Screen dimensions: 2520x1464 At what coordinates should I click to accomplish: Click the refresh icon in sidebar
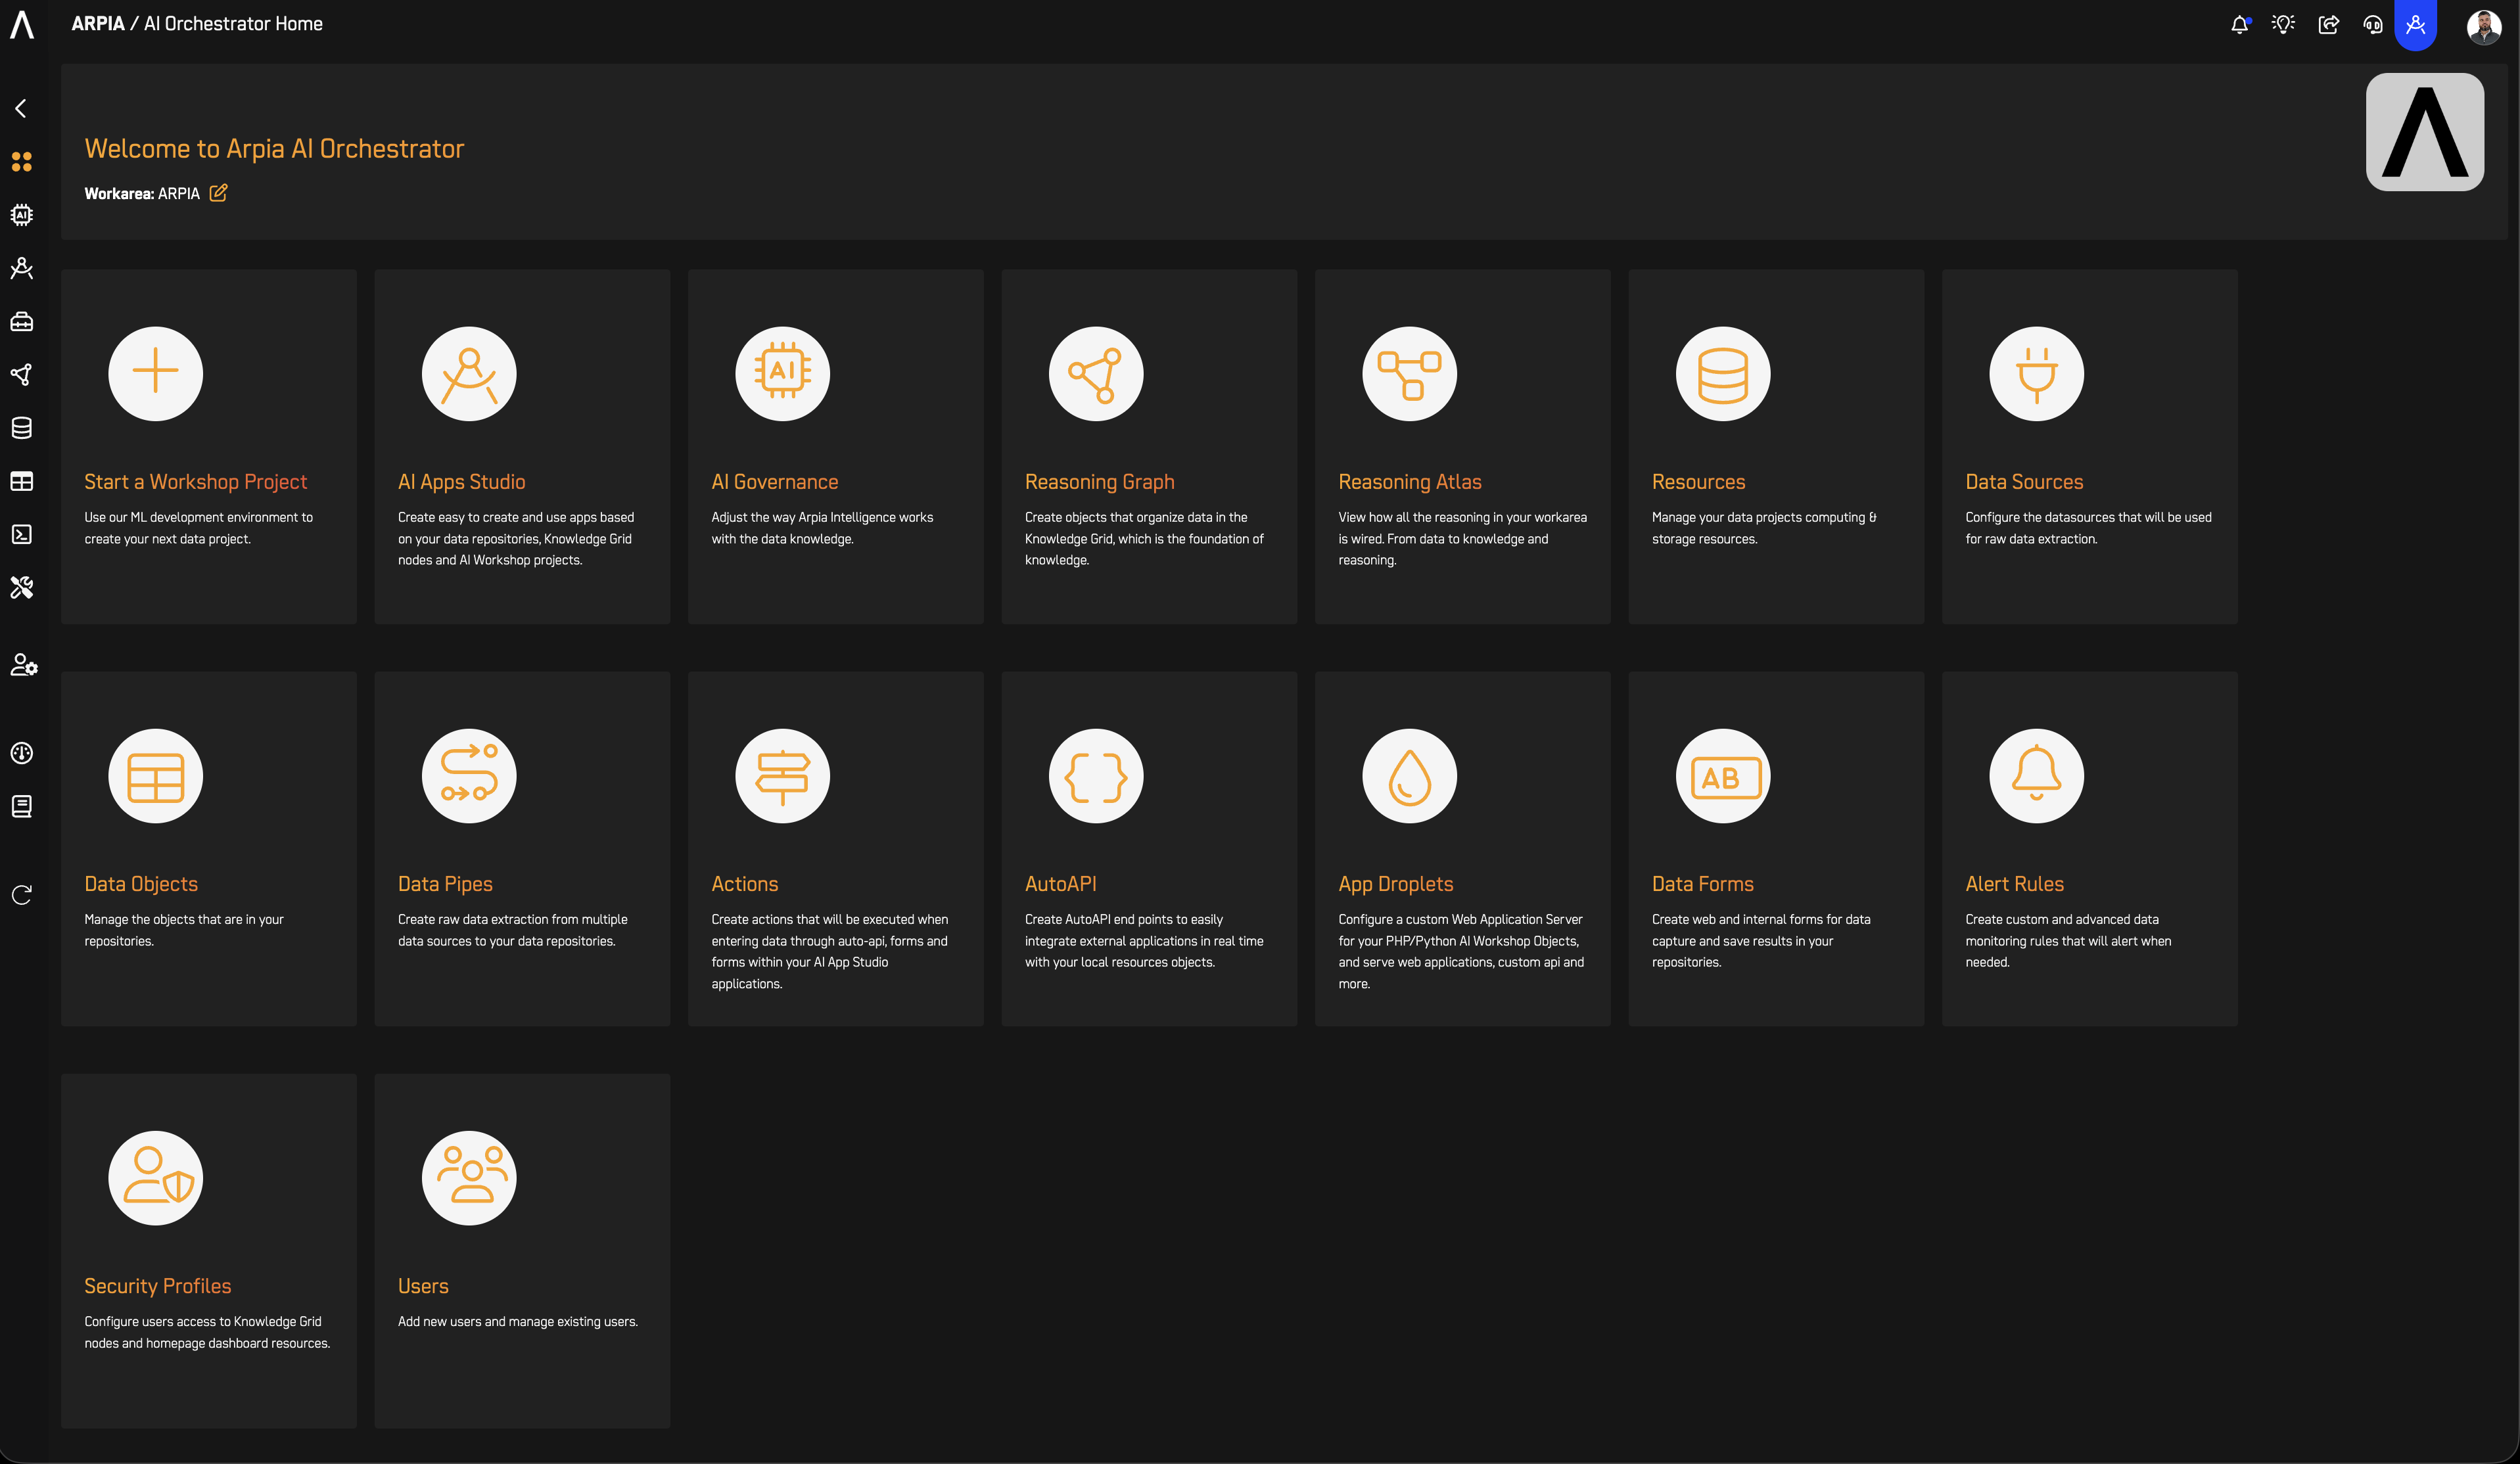point(21,894)
